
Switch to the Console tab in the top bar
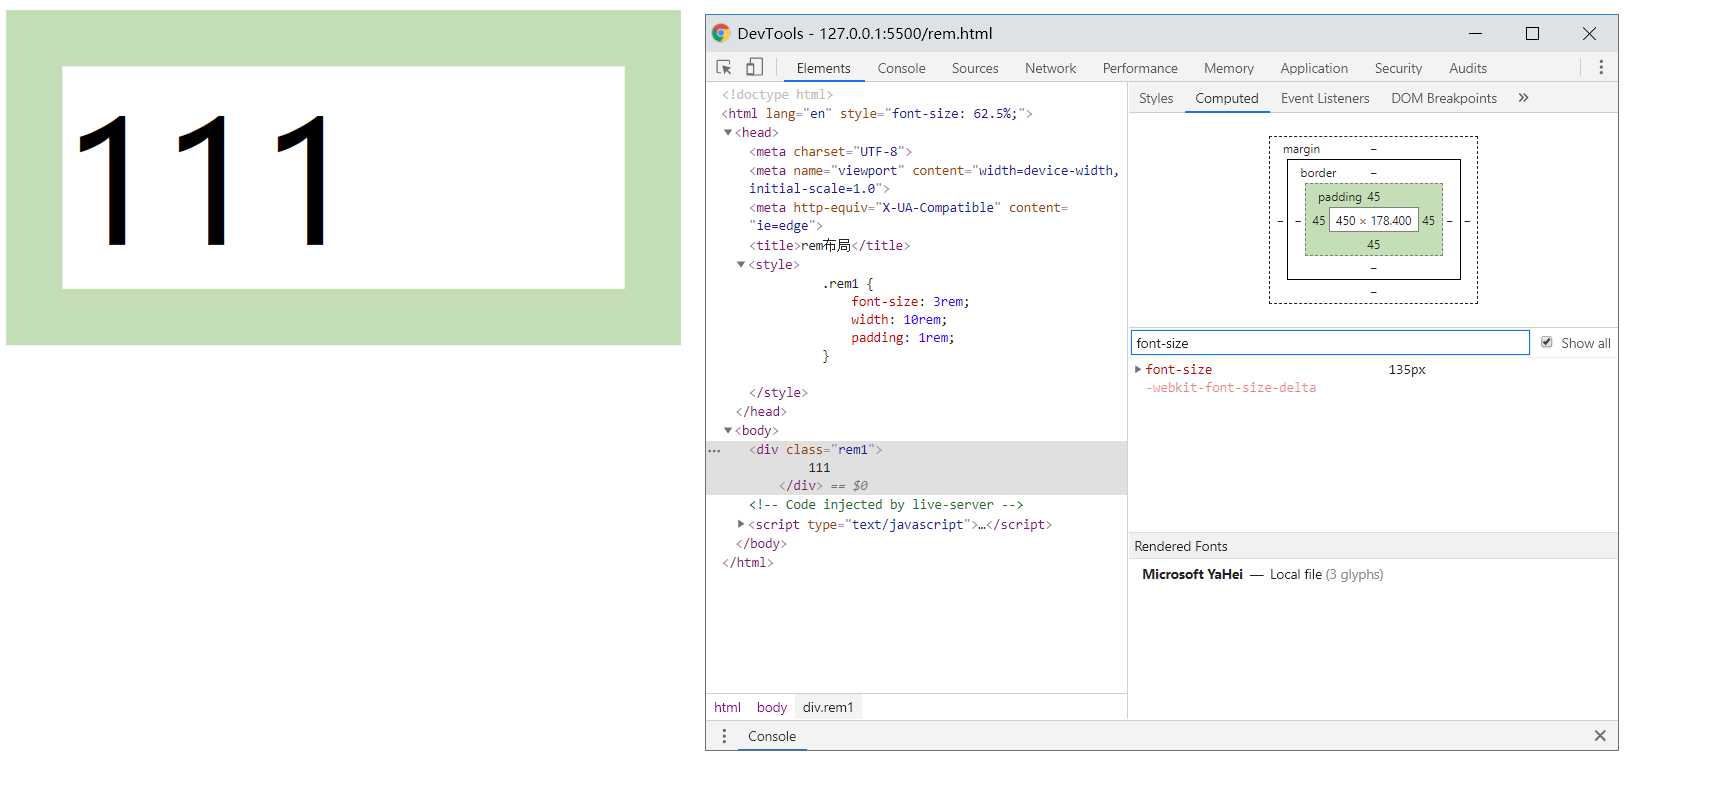(901, 68)
